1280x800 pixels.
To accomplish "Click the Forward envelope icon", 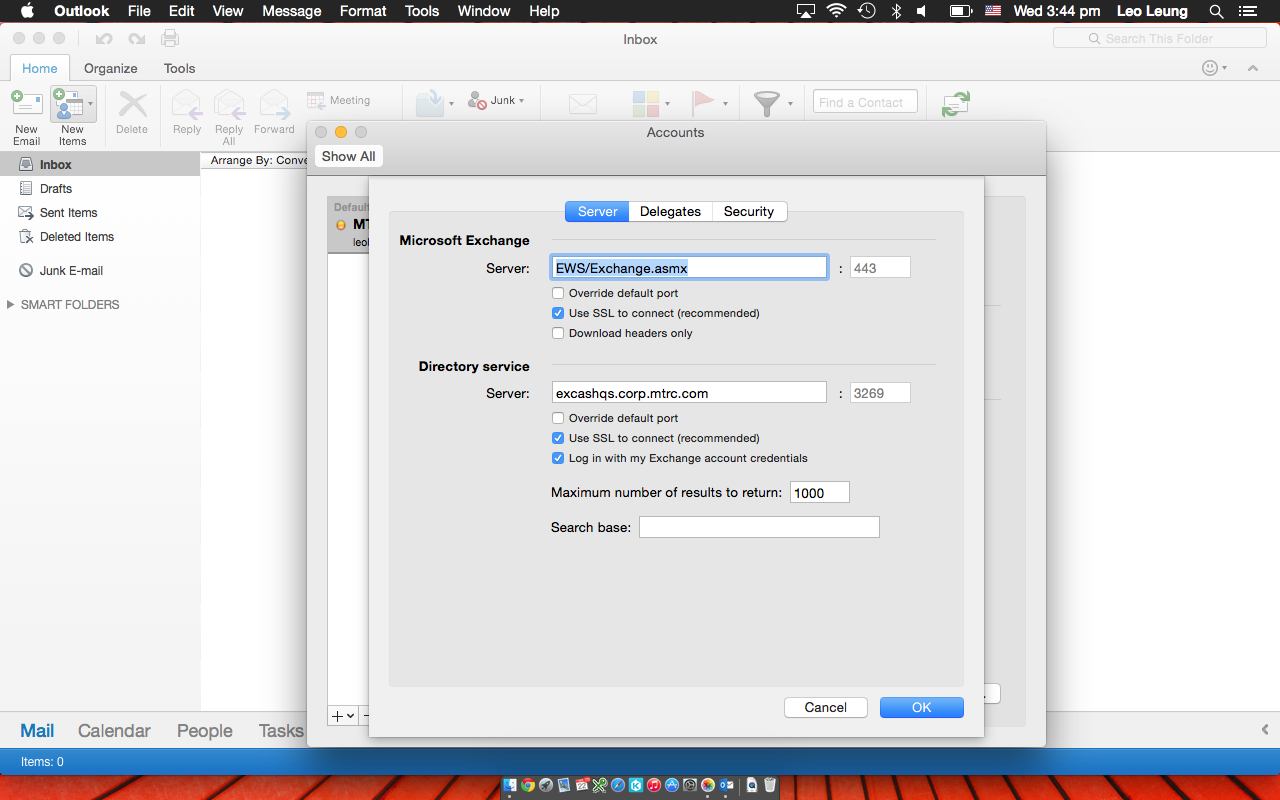I will [274, 104].
